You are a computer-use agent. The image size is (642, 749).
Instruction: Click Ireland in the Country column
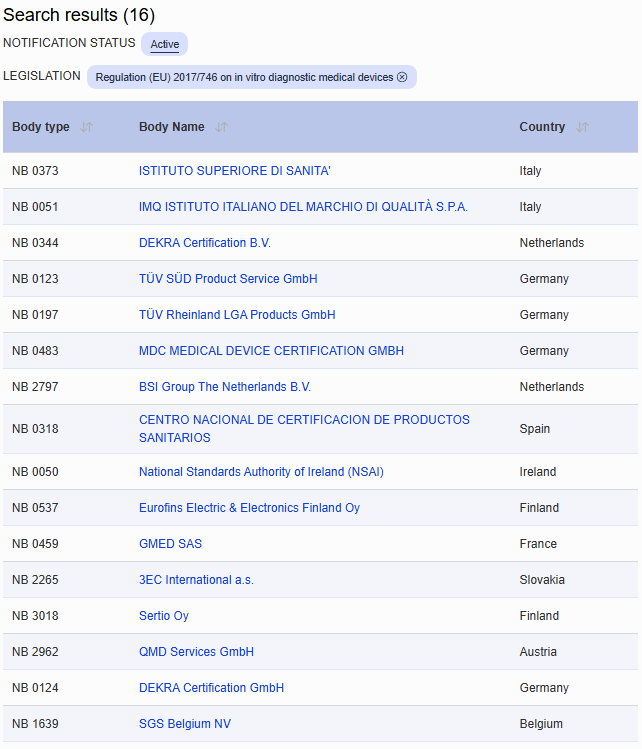(538, 472)
